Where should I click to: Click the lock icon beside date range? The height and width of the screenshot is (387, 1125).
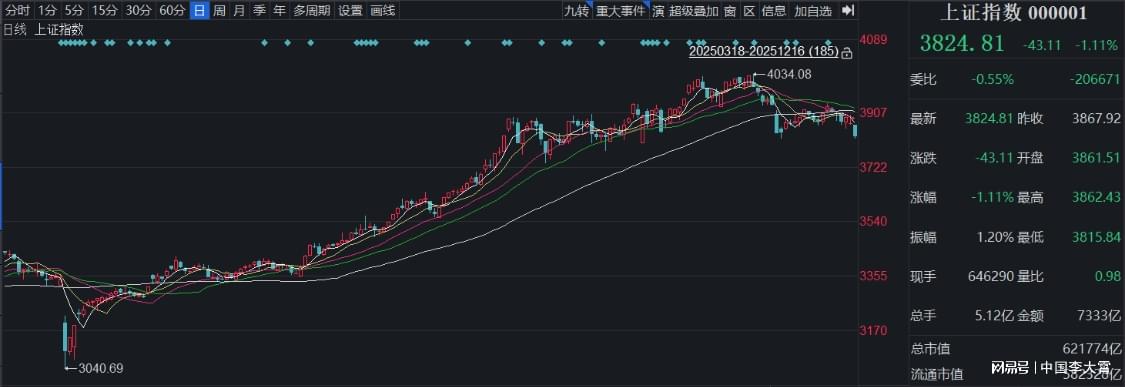[847, 52]
